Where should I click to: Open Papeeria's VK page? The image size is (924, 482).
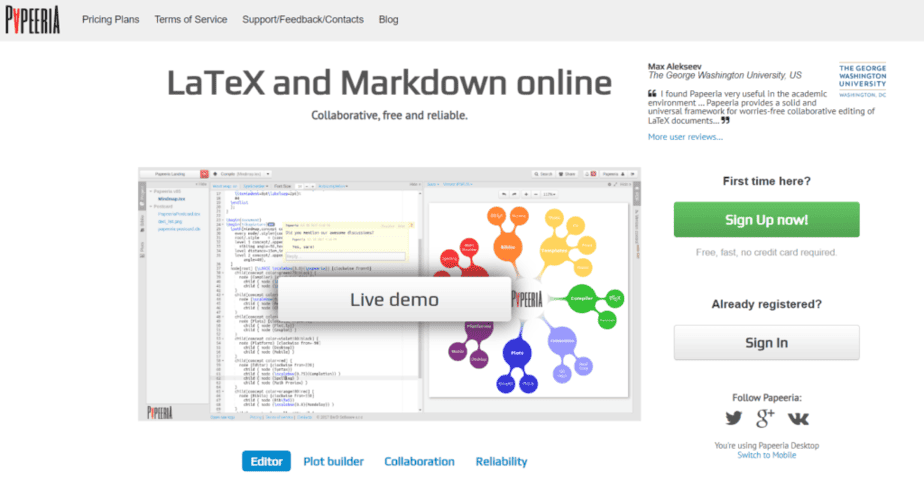point(798,418)
